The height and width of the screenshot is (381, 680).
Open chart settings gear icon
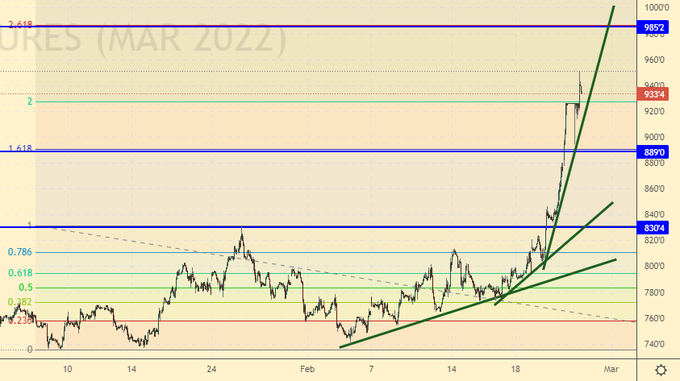[660, 370]
